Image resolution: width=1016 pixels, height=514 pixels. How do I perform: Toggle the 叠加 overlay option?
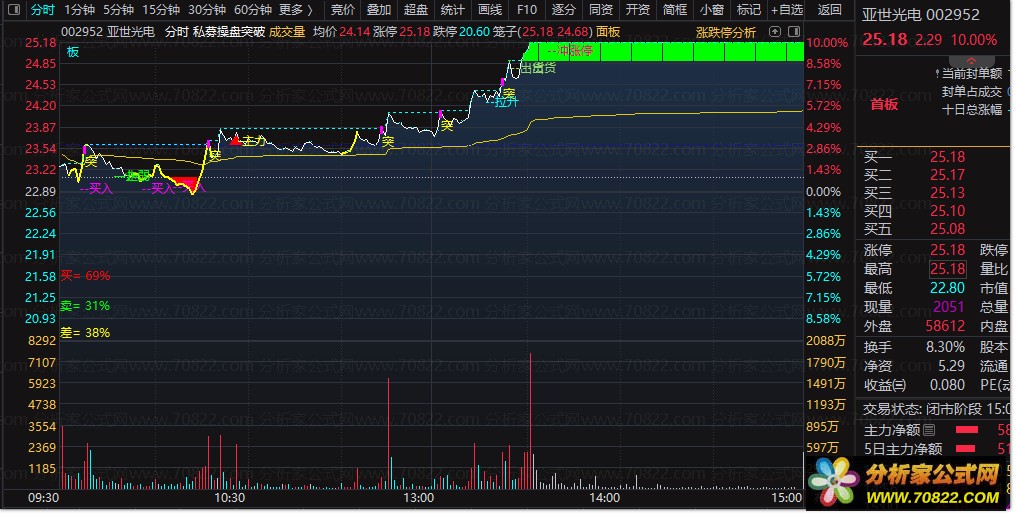tap(379, 10)
